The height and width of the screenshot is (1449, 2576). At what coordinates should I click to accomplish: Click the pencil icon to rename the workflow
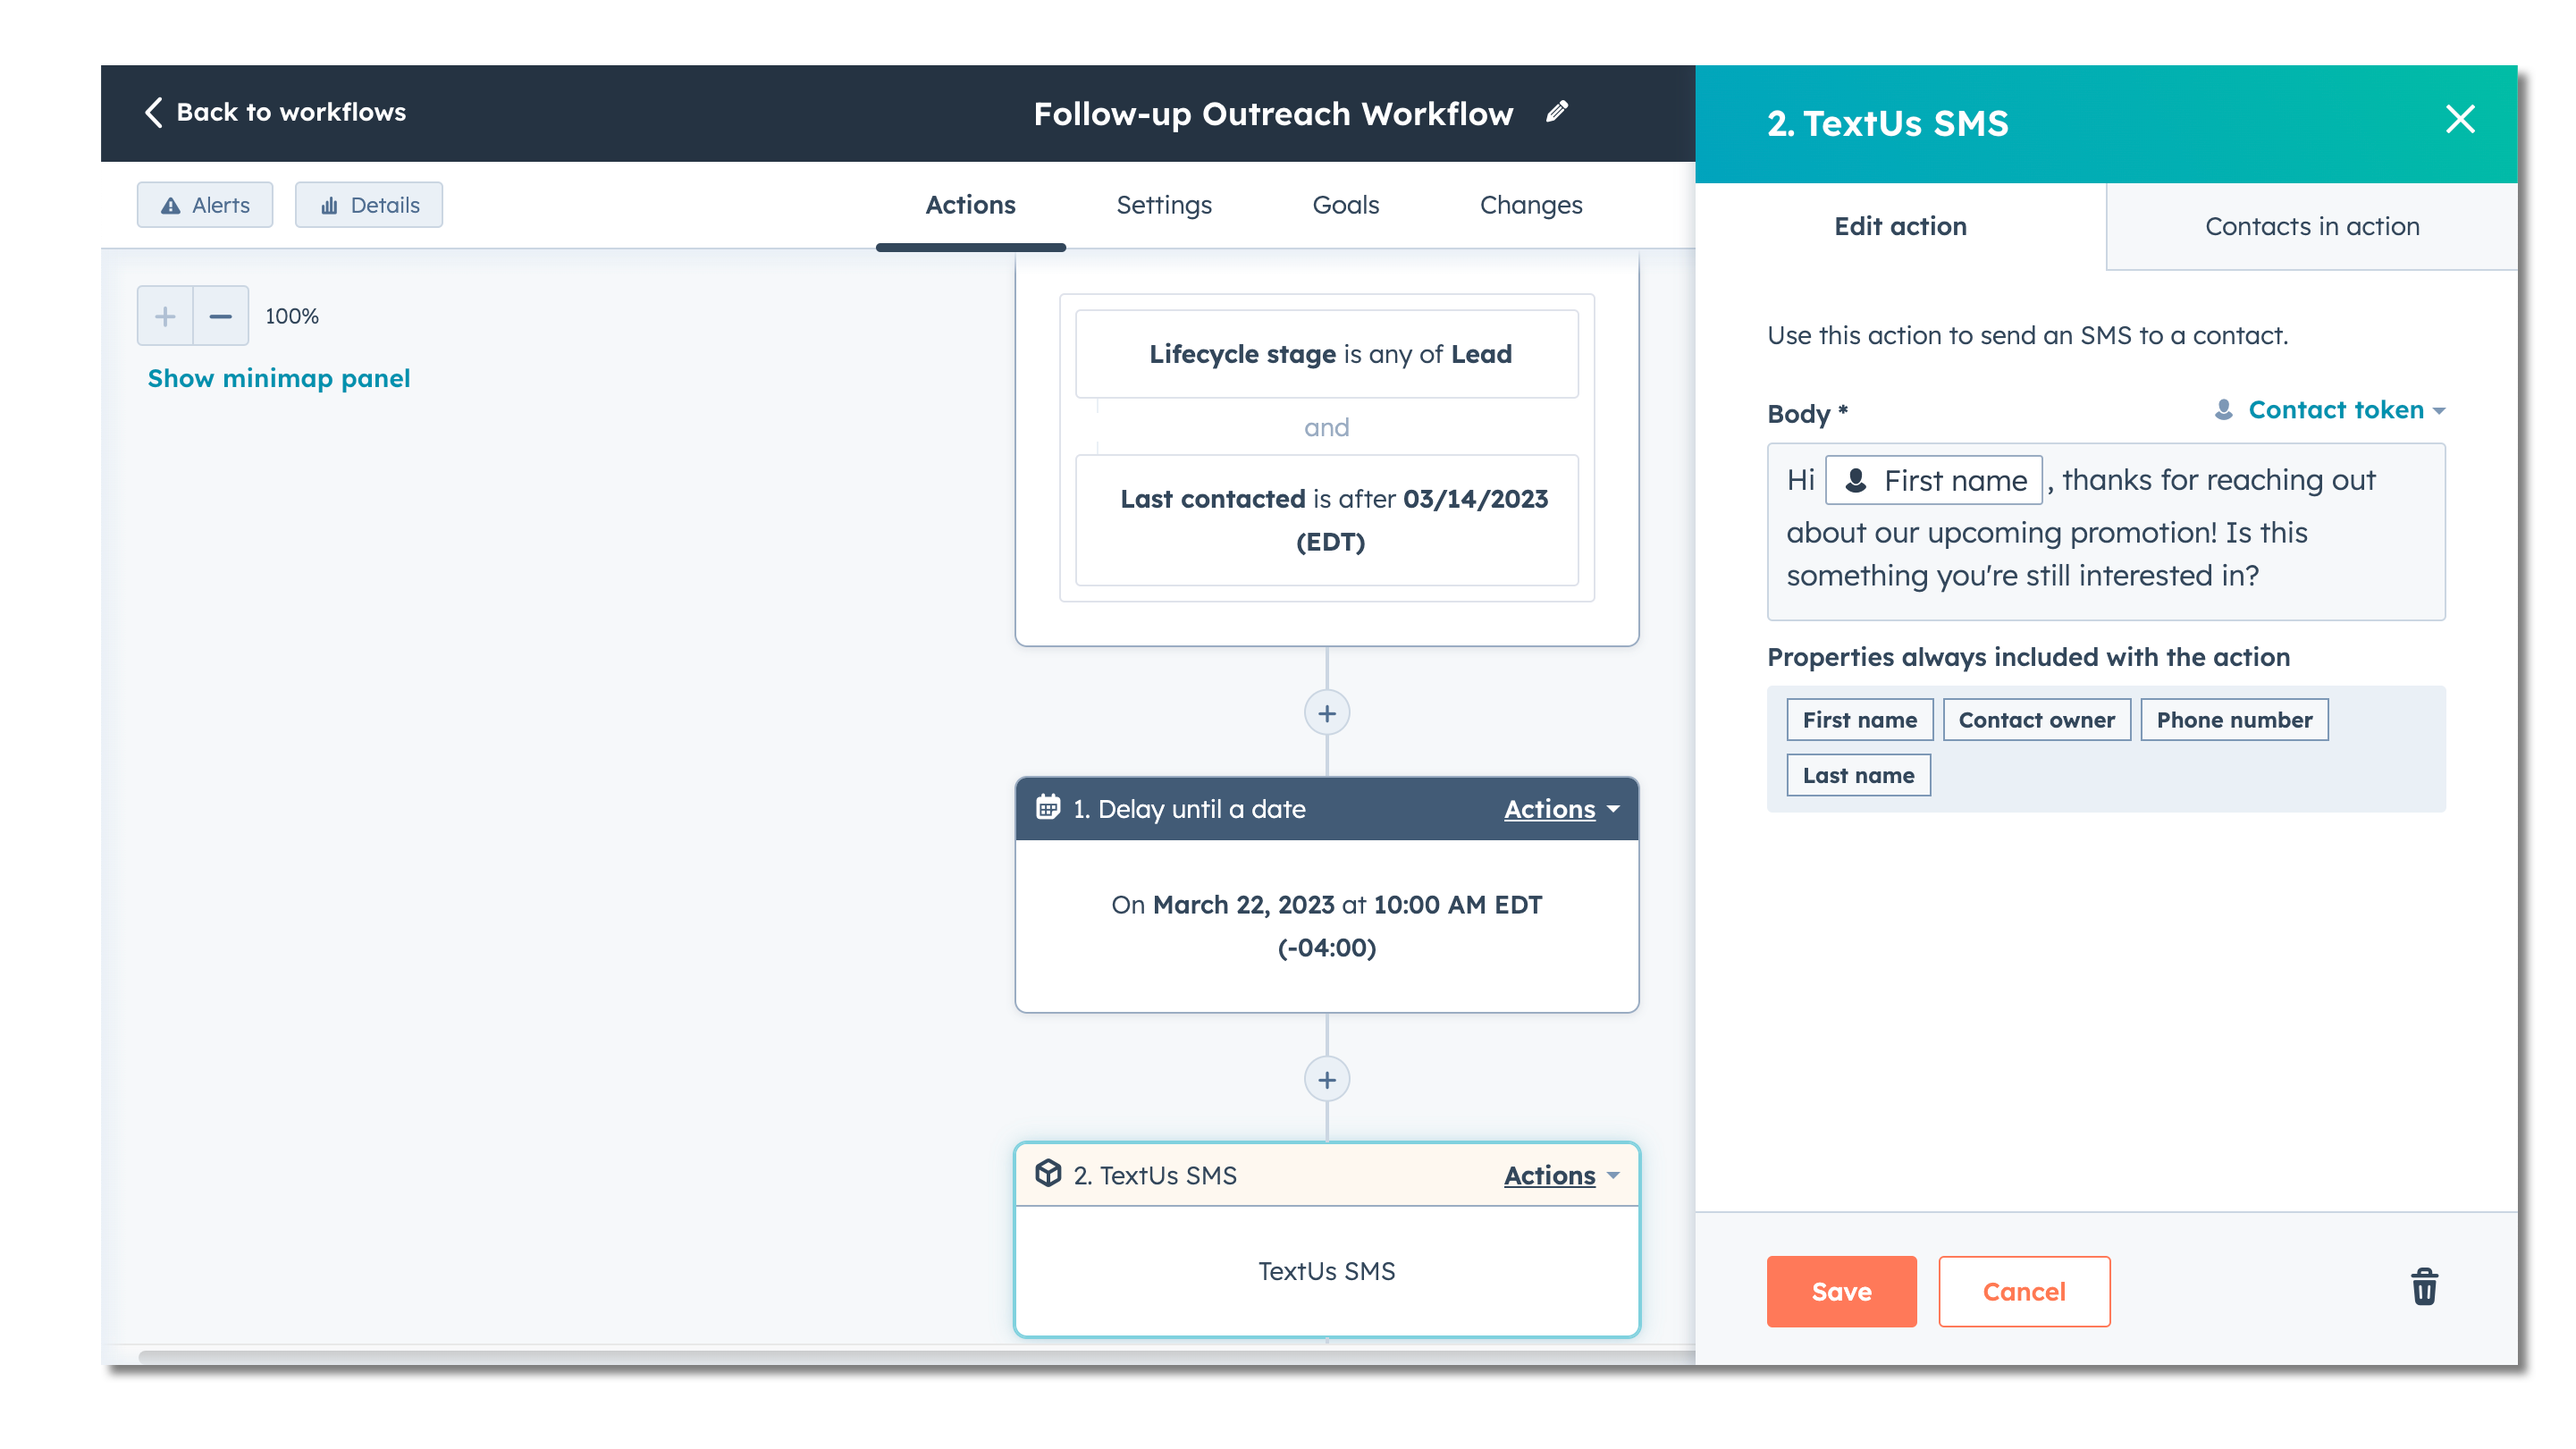[1557, 111]
